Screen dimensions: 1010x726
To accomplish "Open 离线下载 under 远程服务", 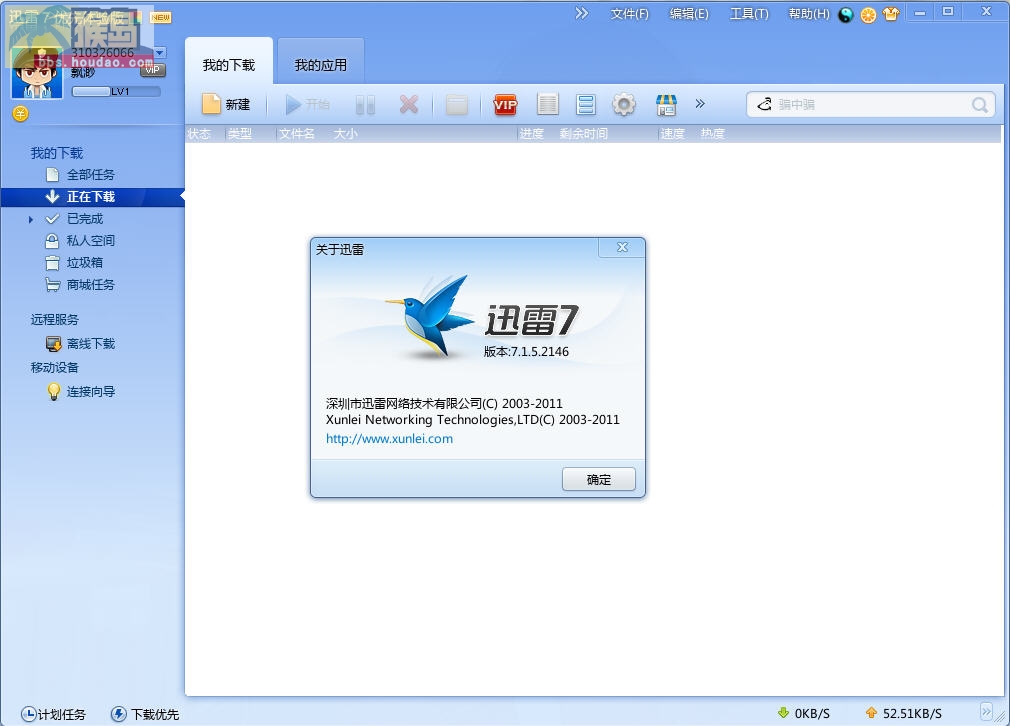I will [x=91, y=344].
